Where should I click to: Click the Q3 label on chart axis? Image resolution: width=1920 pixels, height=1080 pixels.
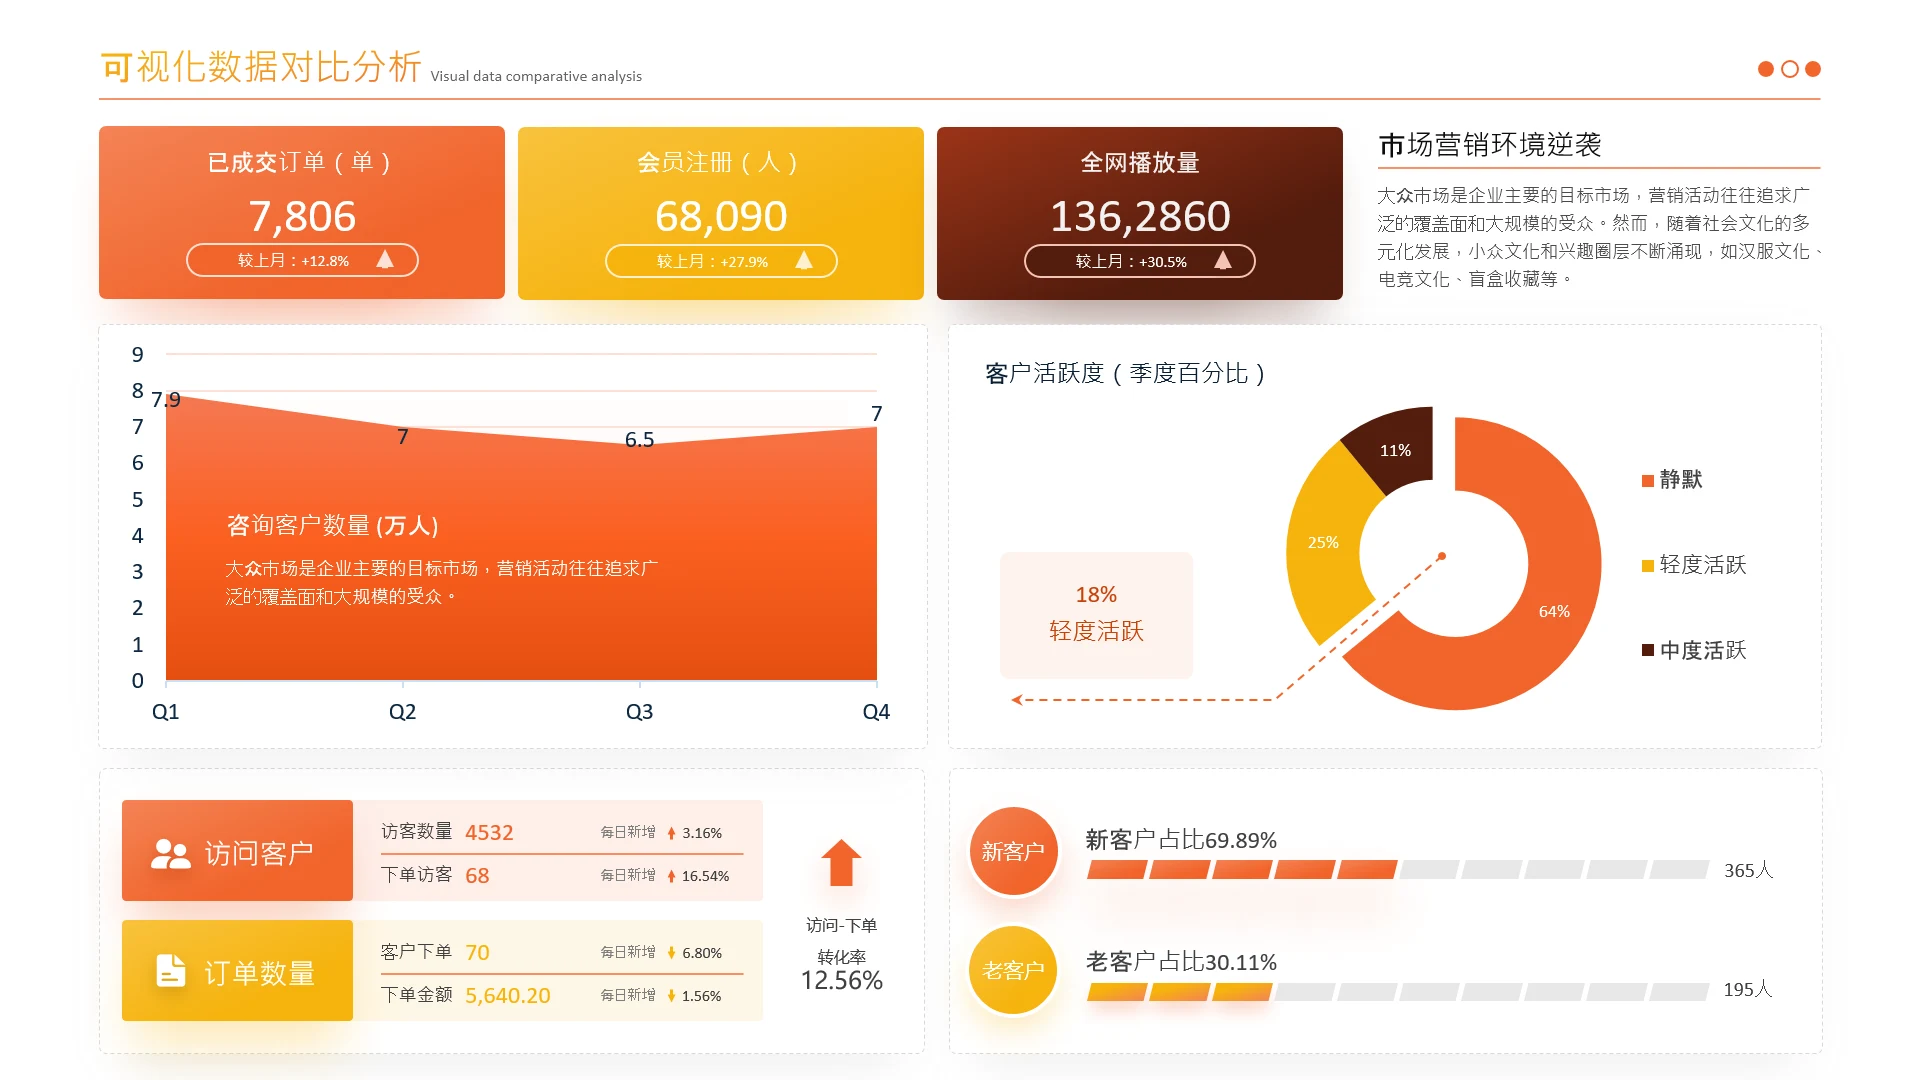pos(639,712)
